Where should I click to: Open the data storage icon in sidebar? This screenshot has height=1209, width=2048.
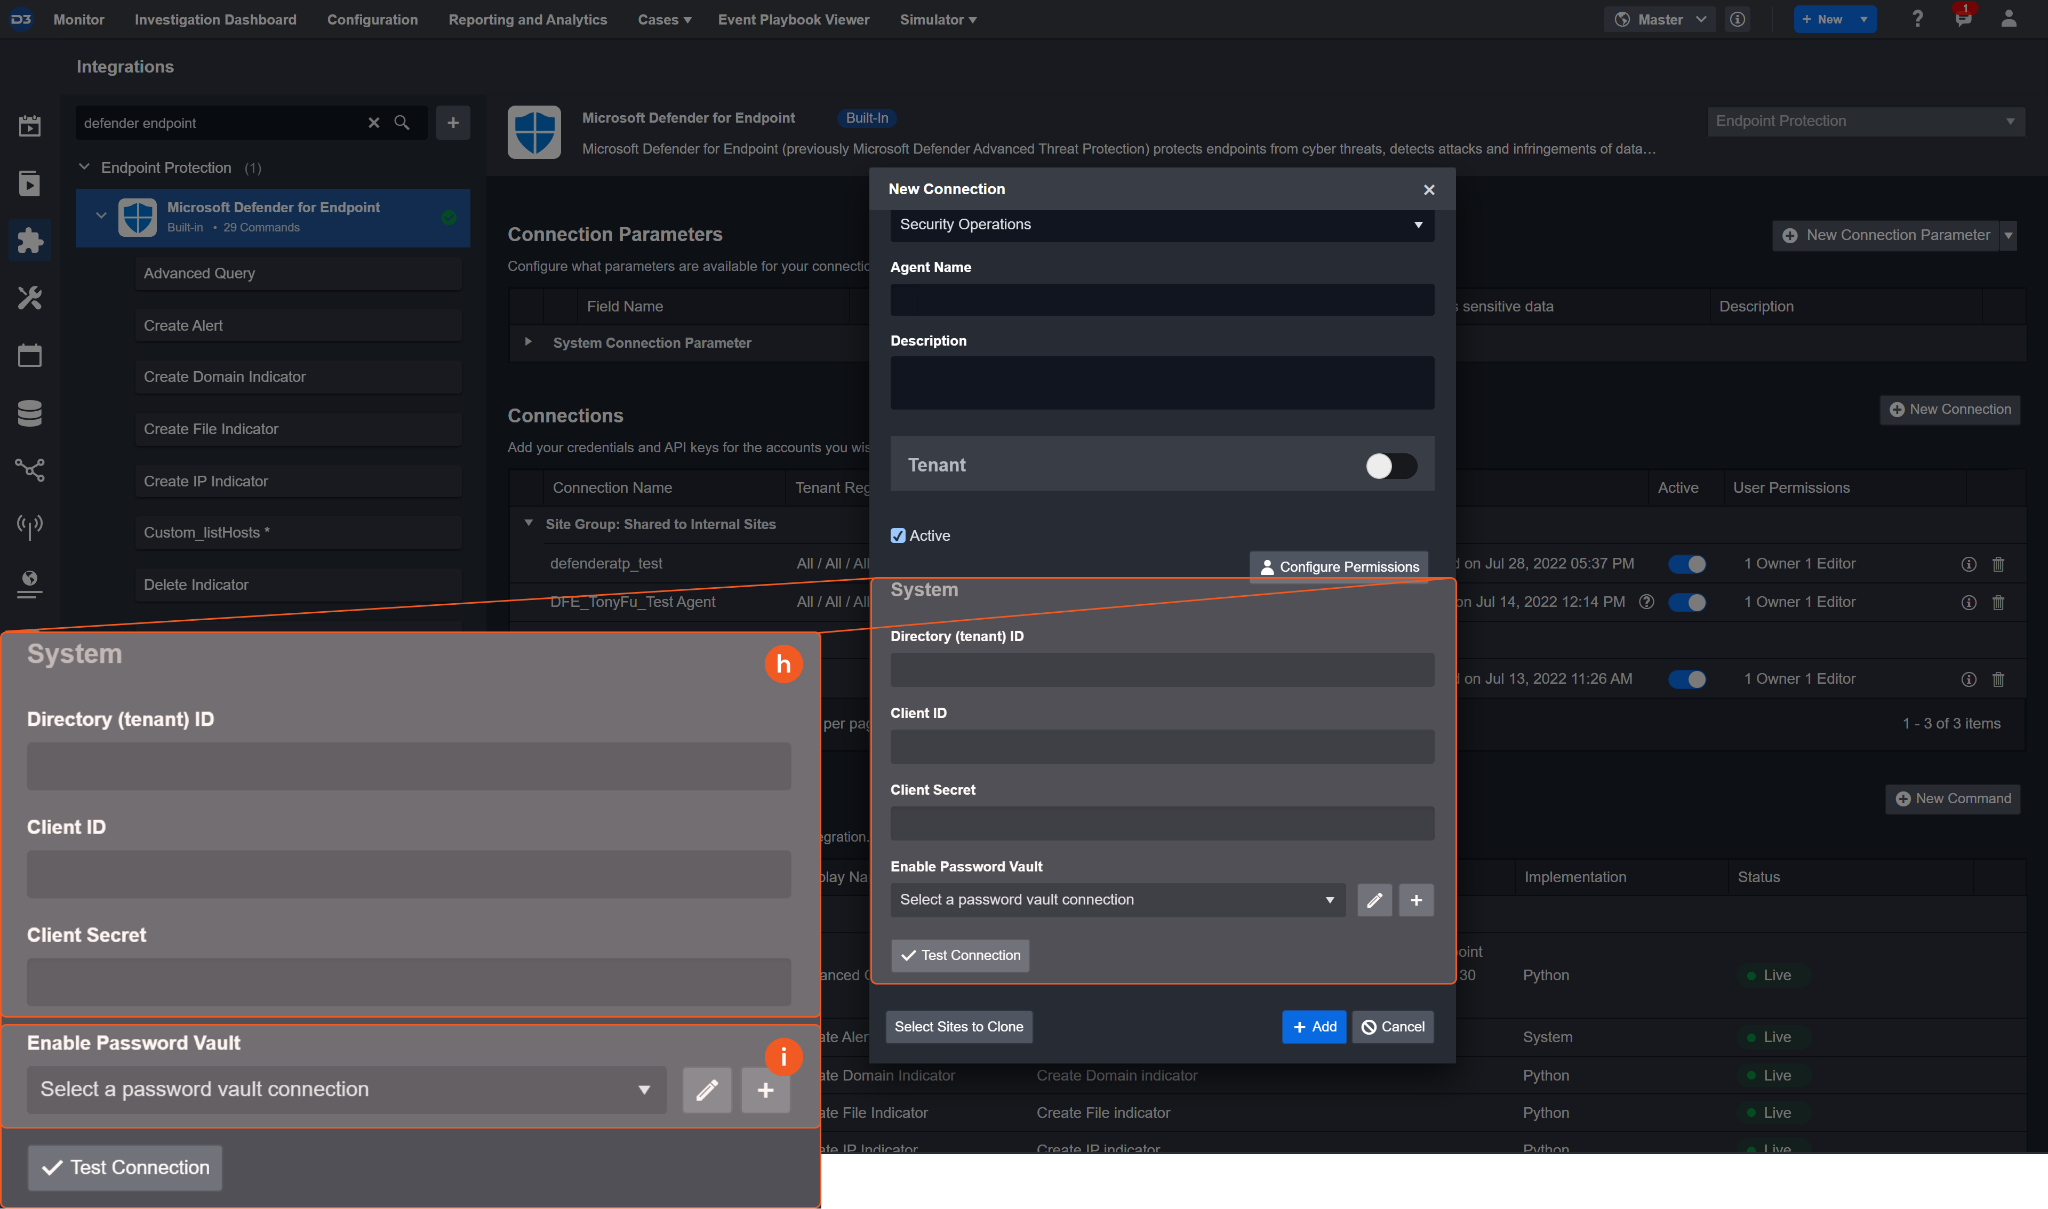point(30,413)
